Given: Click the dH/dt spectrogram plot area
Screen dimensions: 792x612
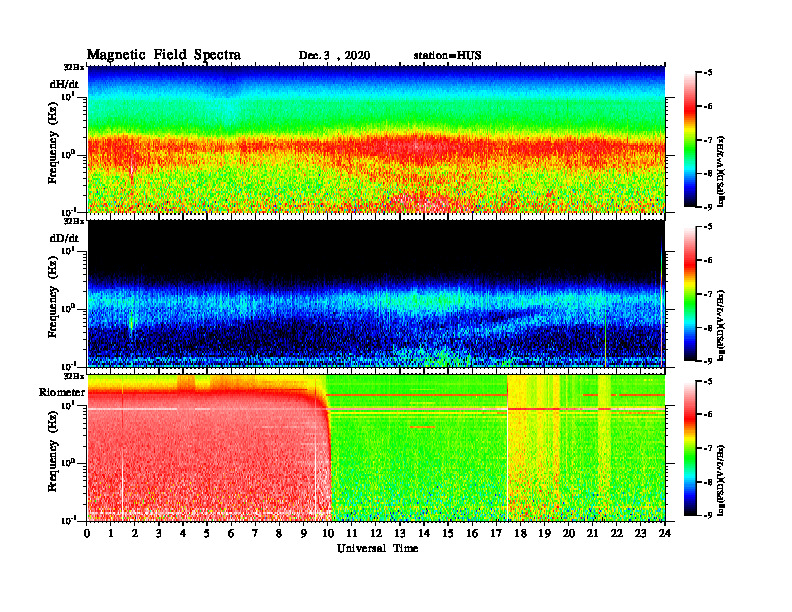Looking at the screenshot, I should point(376,139).
